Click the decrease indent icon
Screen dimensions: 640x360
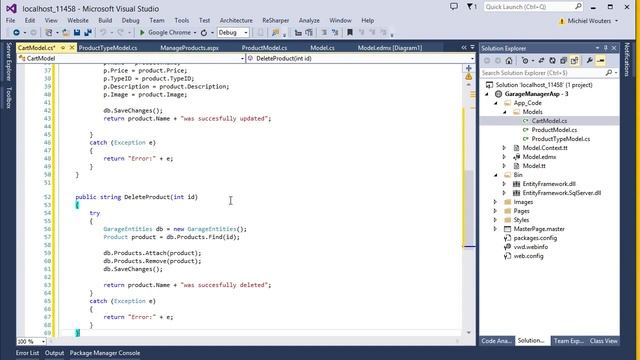click(298, 32)
